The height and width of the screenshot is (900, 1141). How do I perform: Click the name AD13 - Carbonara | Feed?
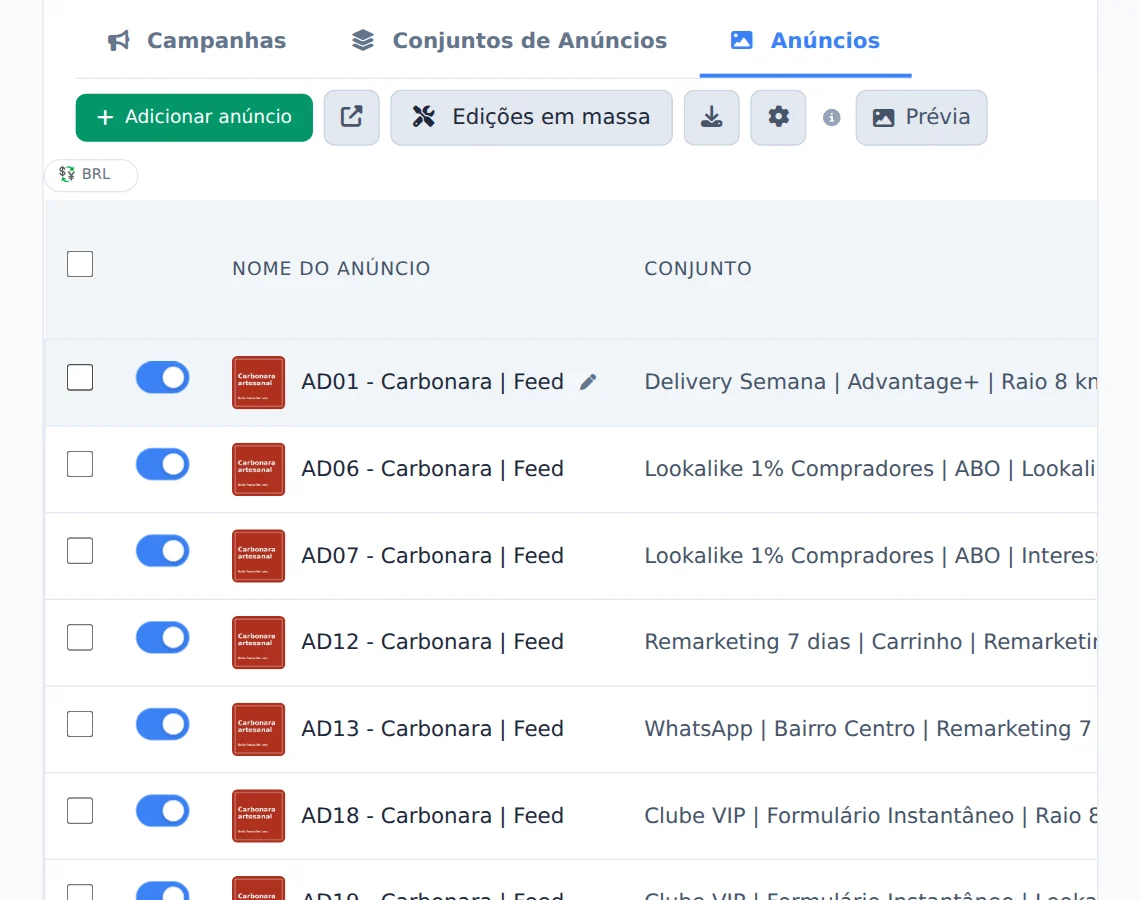click(432, 729)
